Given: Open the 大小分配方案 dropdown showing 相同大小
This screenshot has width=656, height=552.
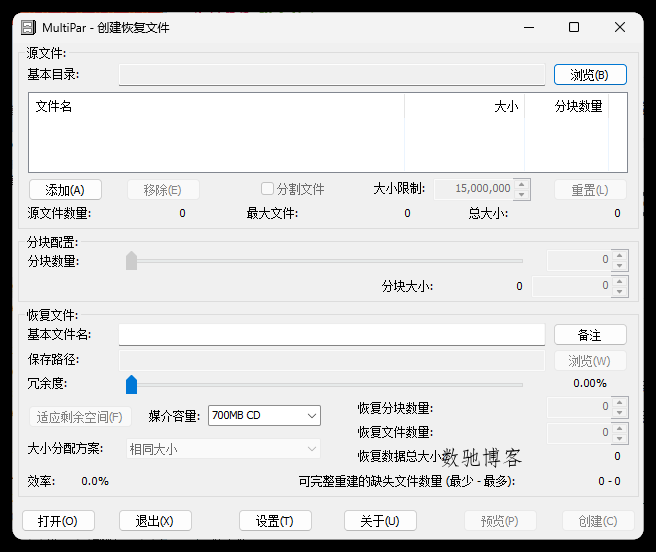Looking at the screenshot, I should (x=223, y=449).
